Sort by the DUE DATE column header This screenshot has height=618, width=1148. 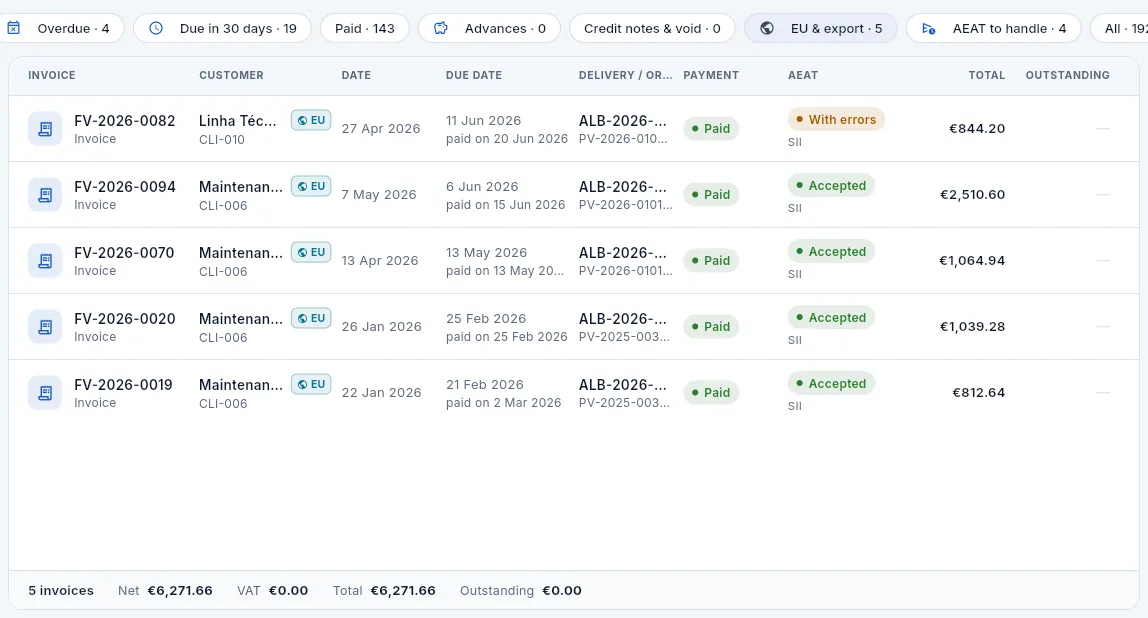click(474, 75)
